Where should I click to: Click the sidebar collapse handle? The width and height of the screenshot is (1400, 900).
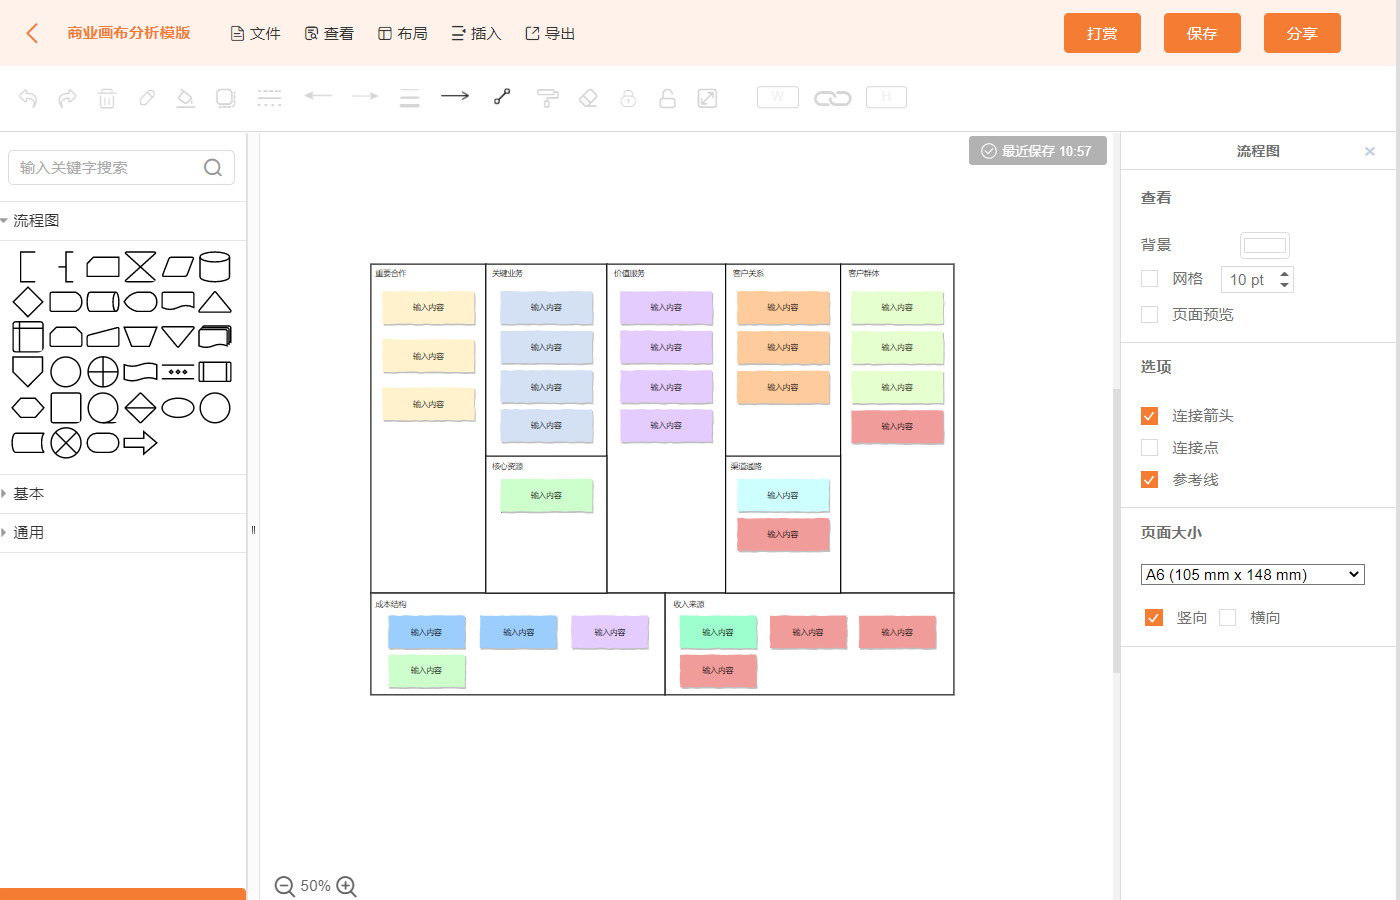point(253,530)
